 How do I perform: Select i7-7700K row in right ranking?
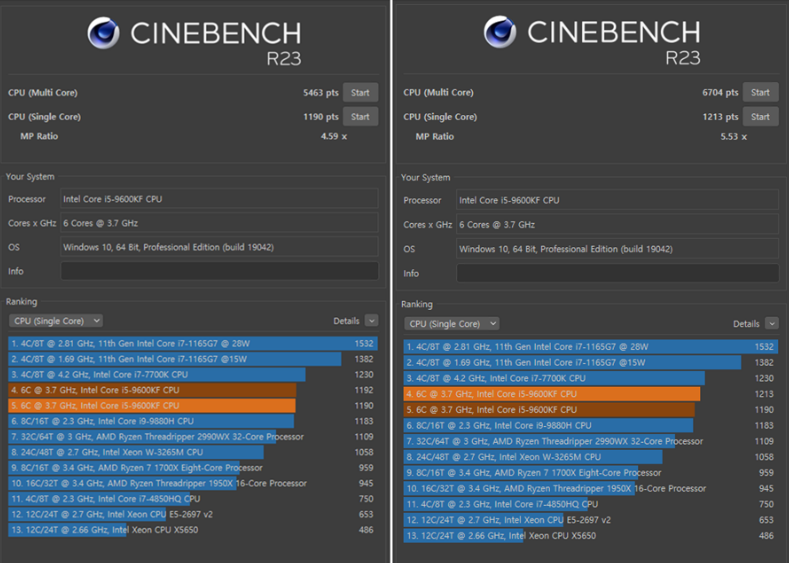click(591, 378)
